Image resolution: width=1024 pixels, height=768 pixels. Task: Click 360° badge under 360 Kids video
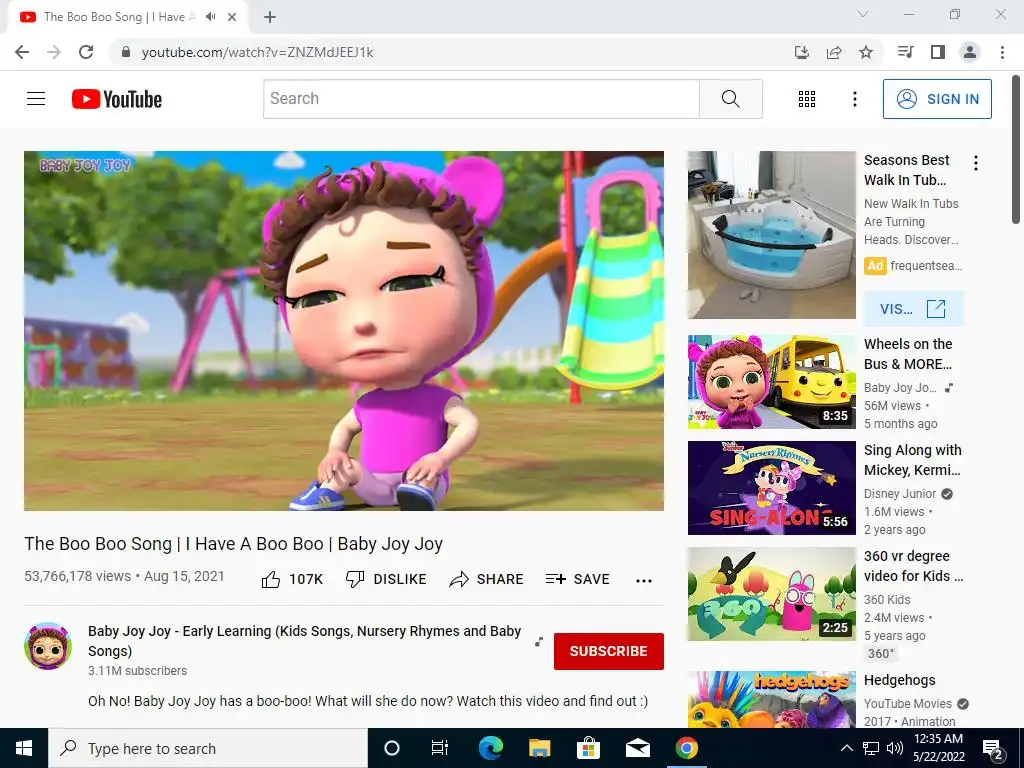tap(880, 653)
